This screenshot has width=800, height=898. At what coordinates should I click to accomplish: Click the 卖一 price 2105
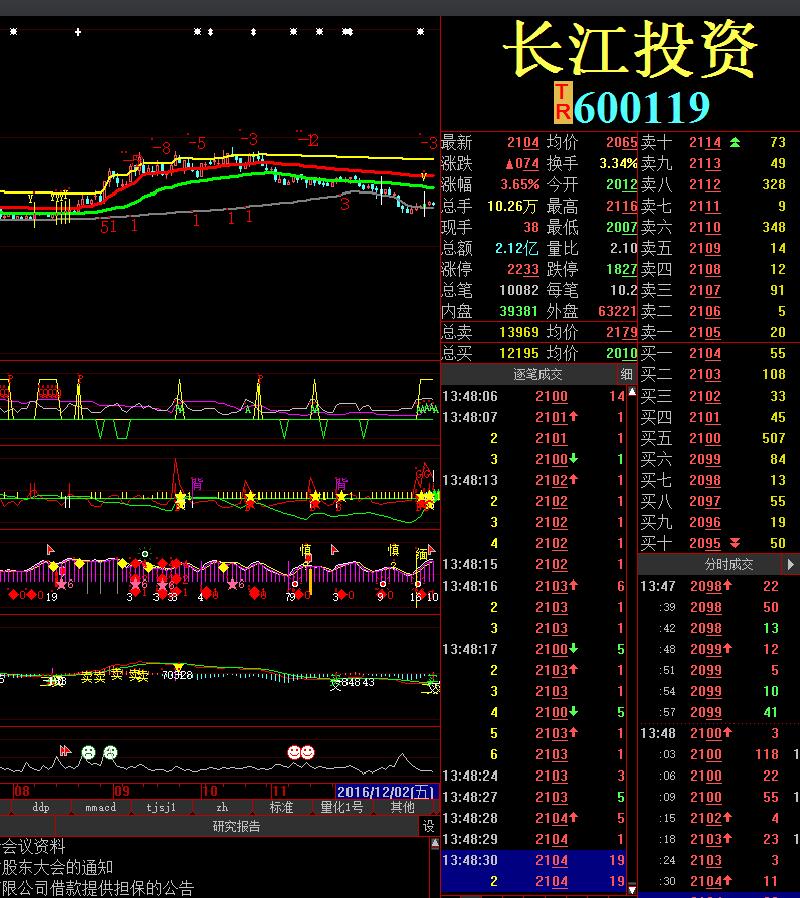(x=705, y=332)
